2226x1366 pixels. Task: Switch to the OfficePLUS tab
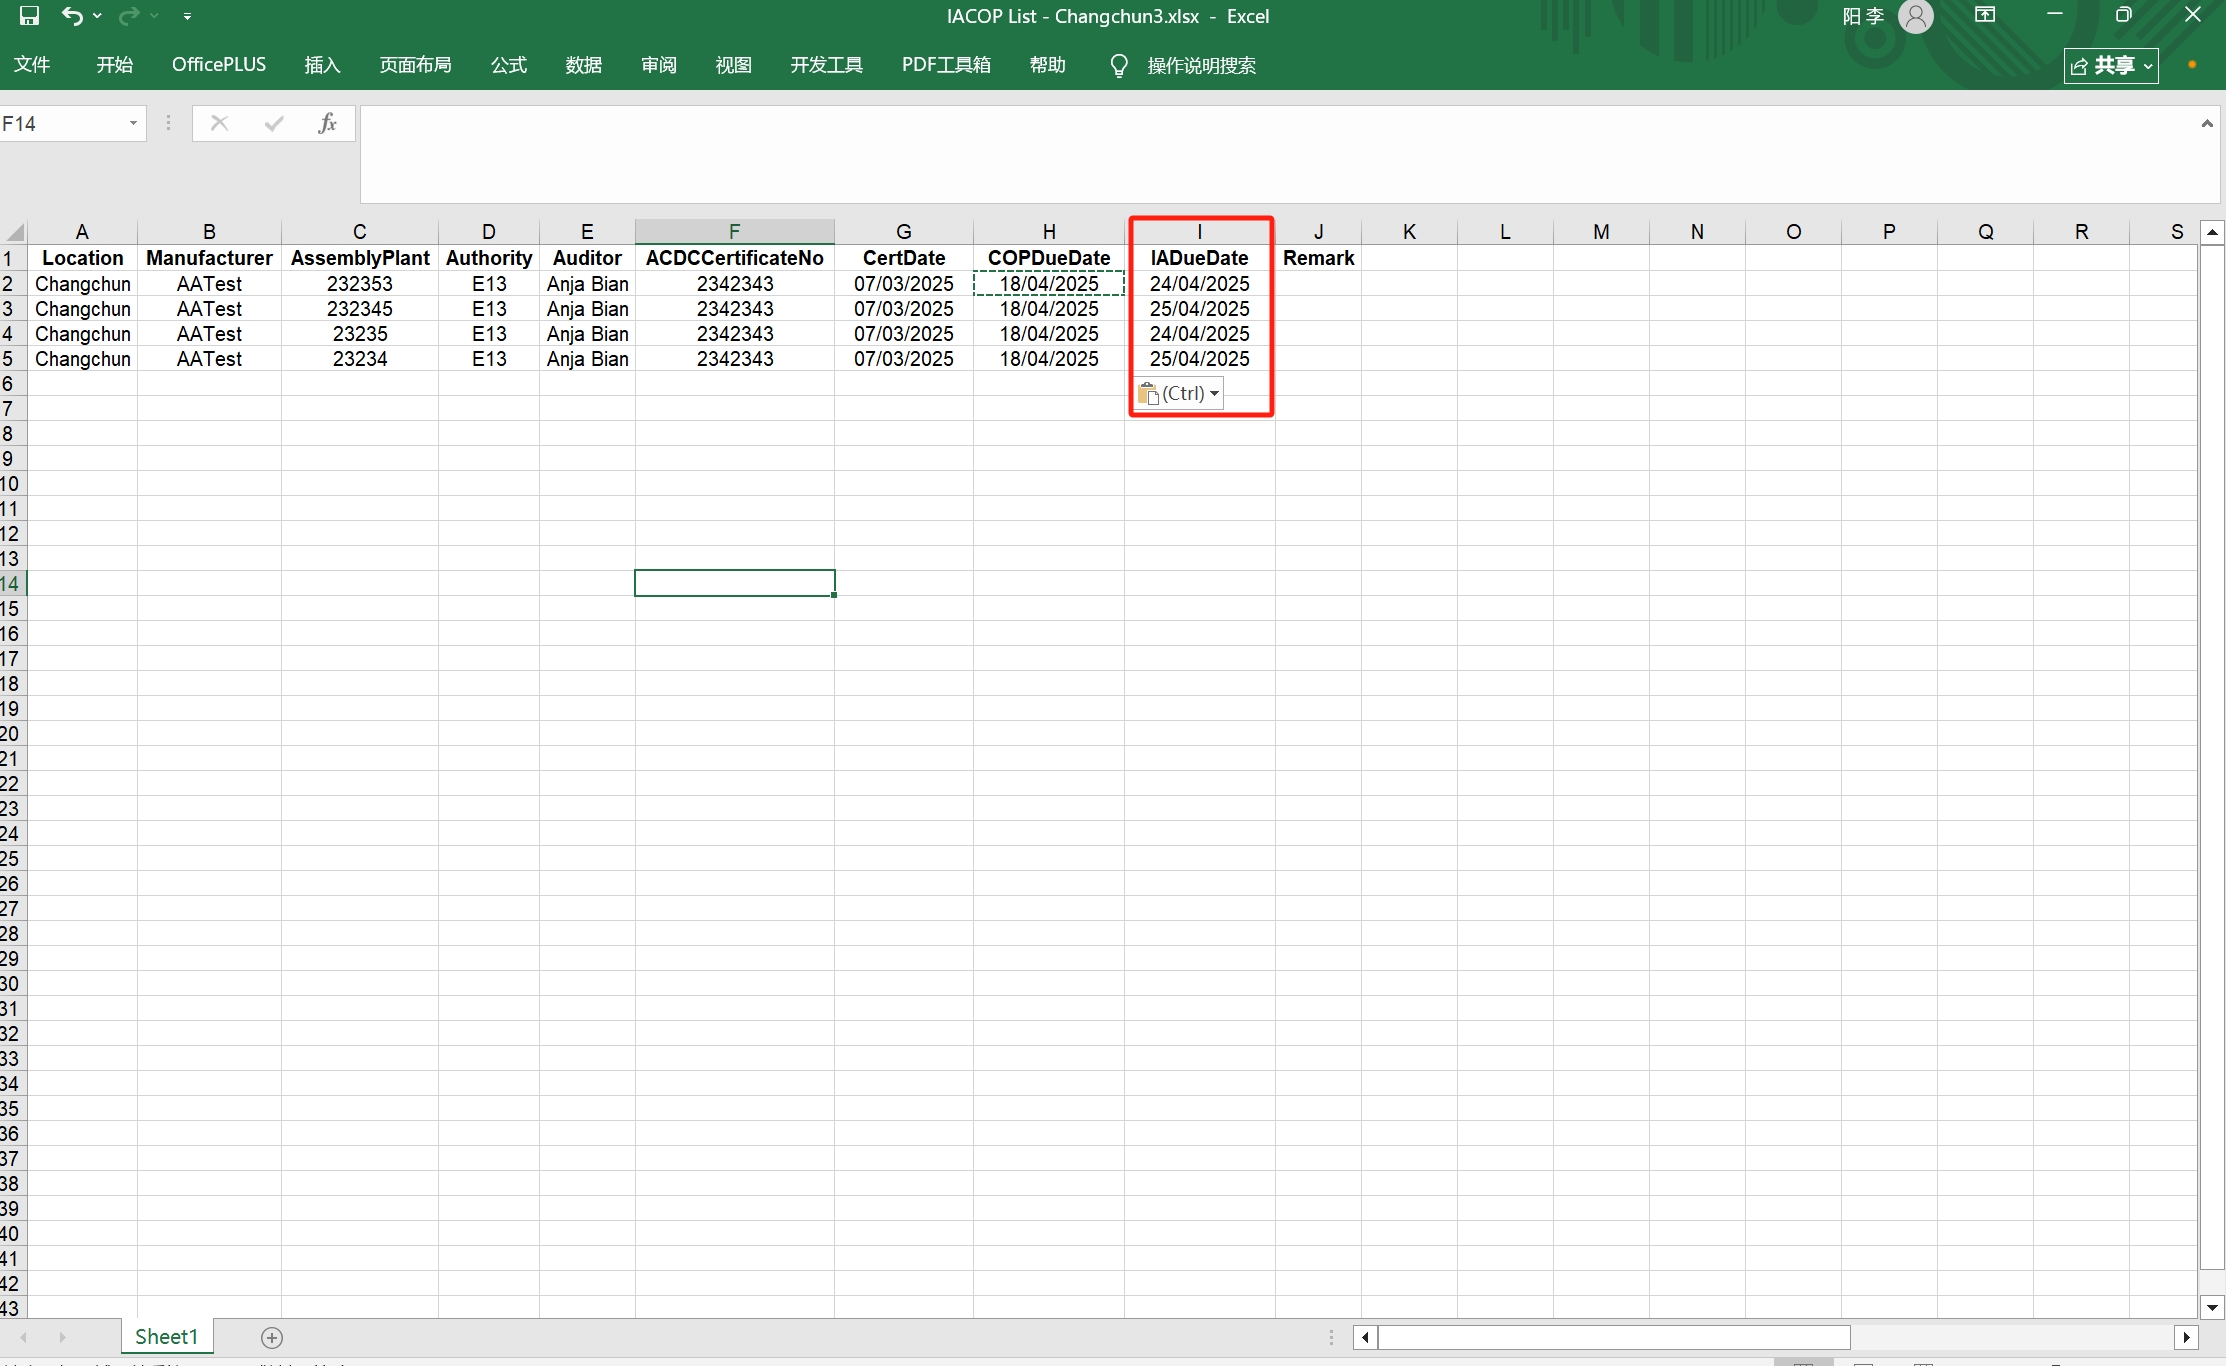pos(219,65)
